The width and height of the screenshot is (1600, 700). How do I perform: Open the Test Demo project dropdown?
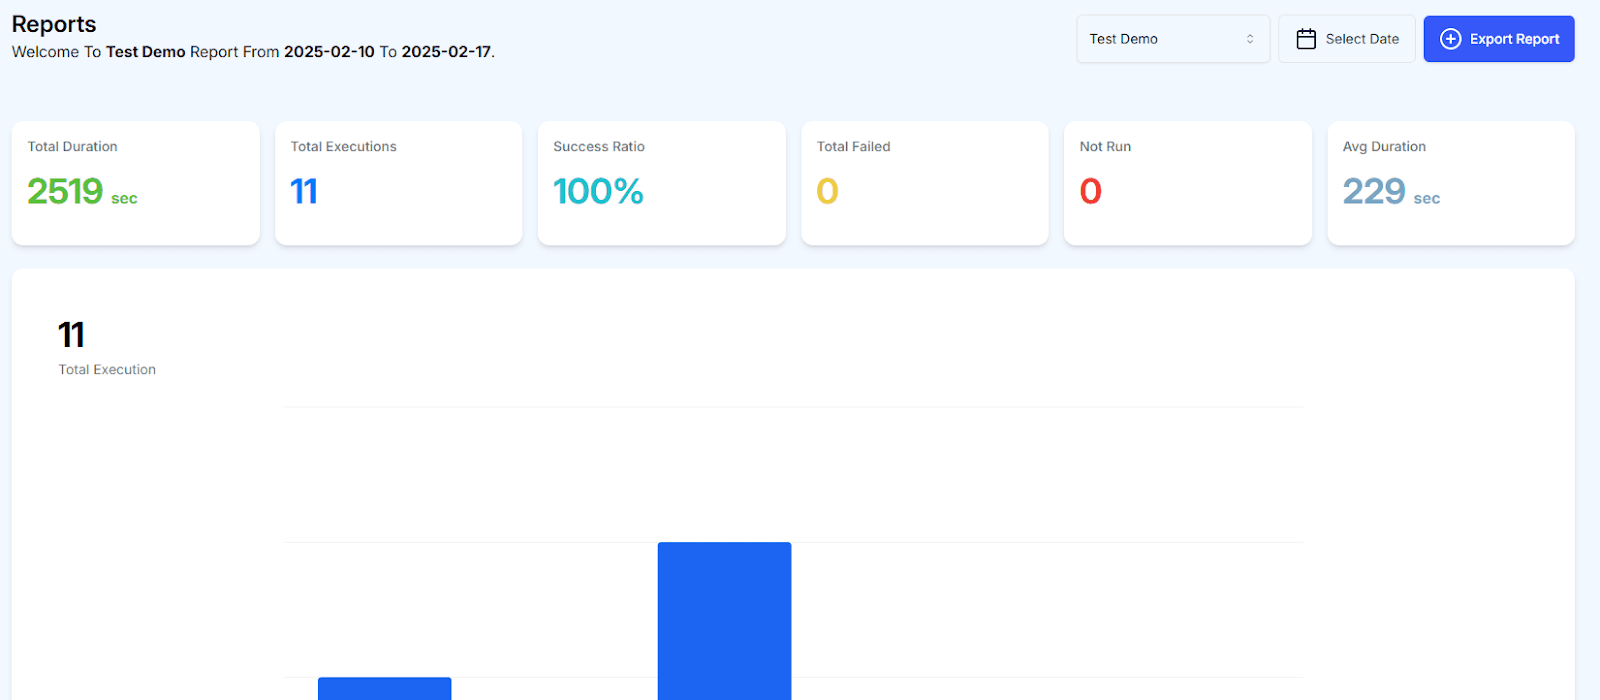pos(1173,39)
